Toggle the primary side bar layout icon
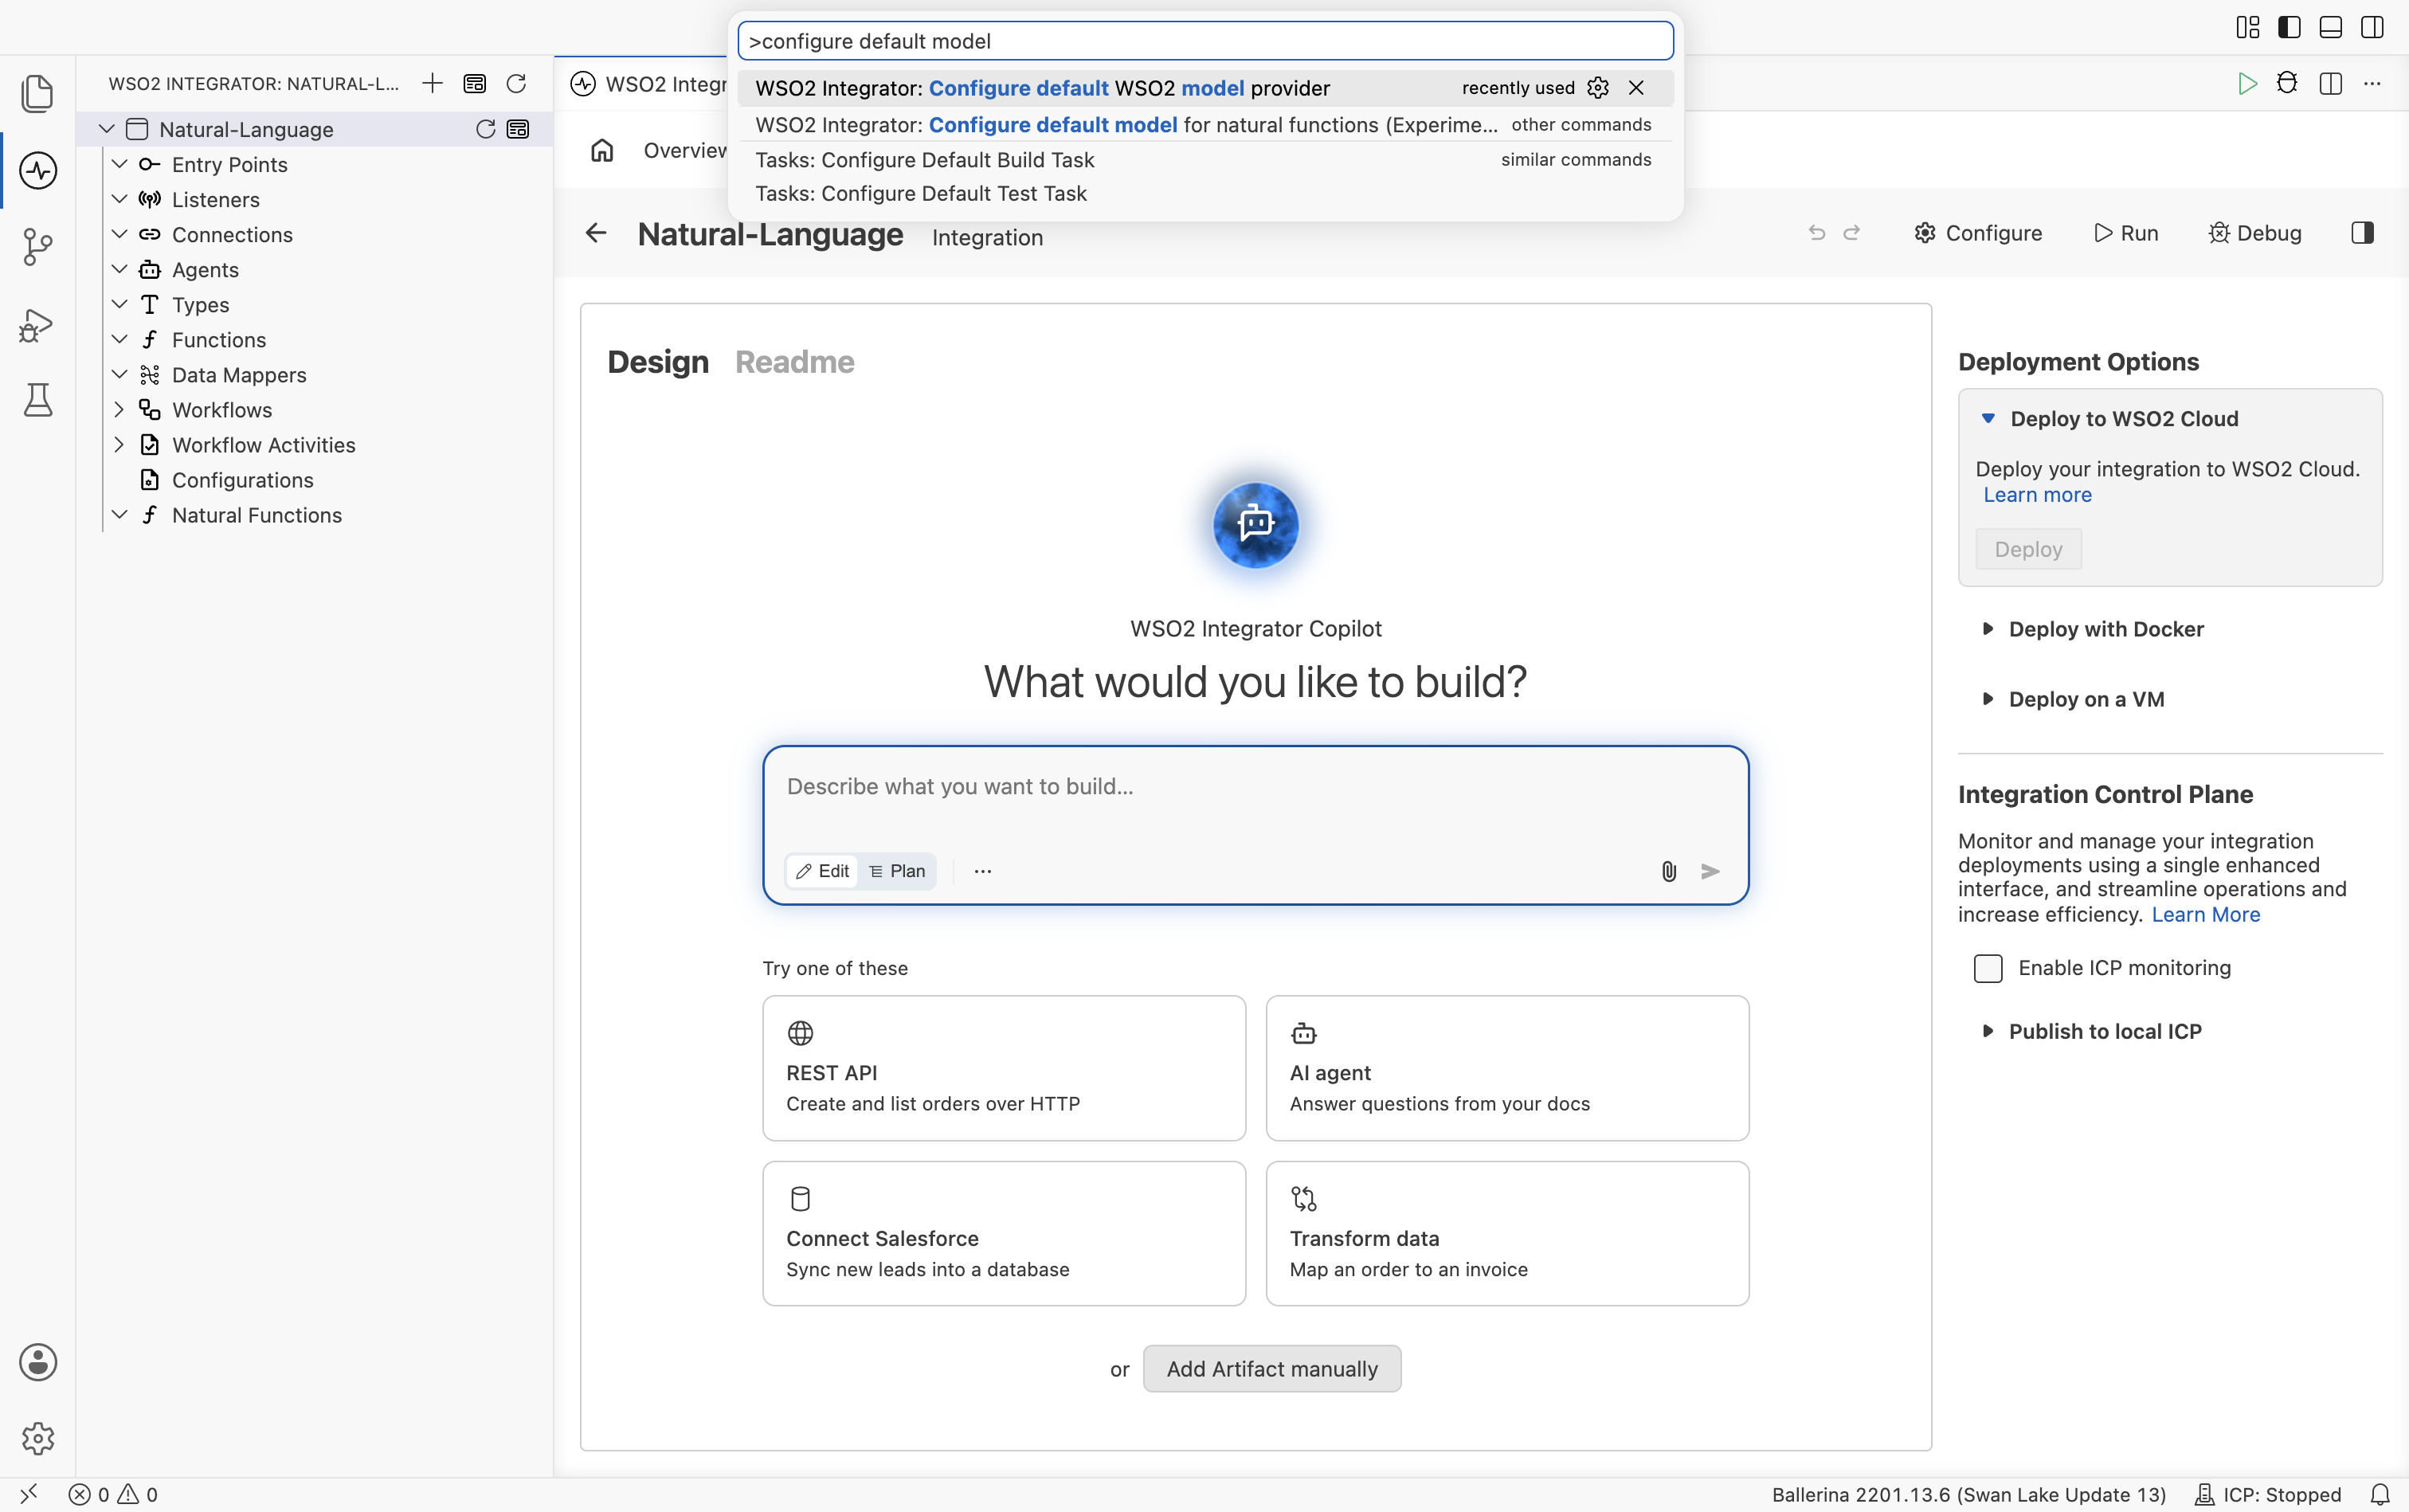This screenshot has height=1512, width=2409. [2289, 27]
